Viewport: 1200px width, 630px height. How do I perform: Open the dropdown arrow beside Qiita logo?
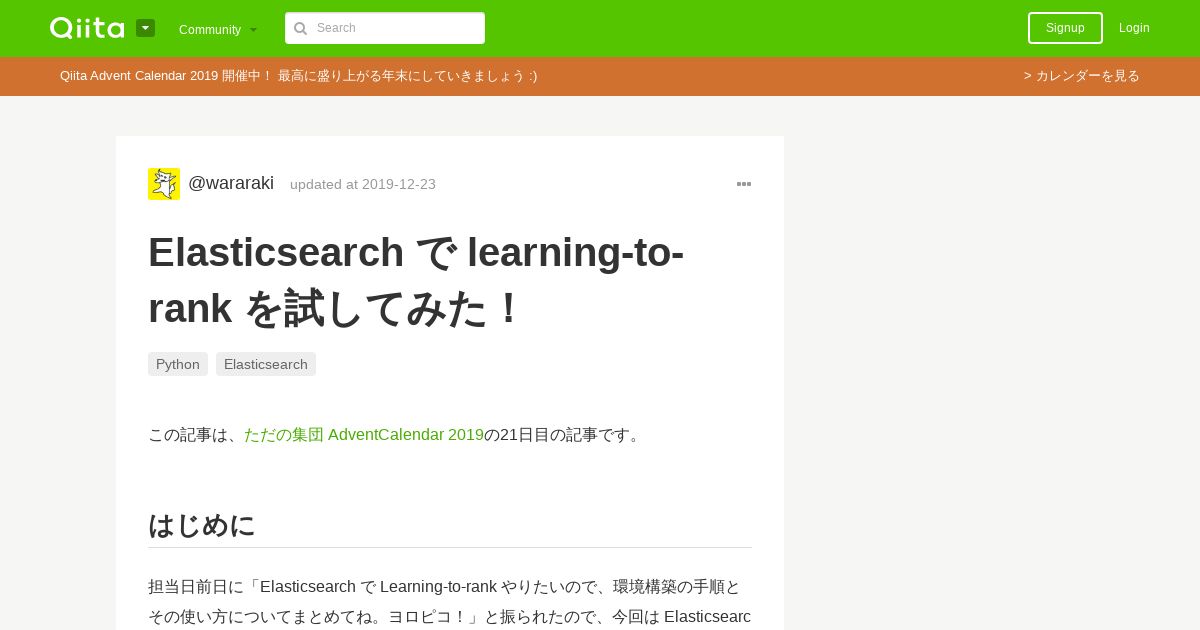tap(145, 28)
